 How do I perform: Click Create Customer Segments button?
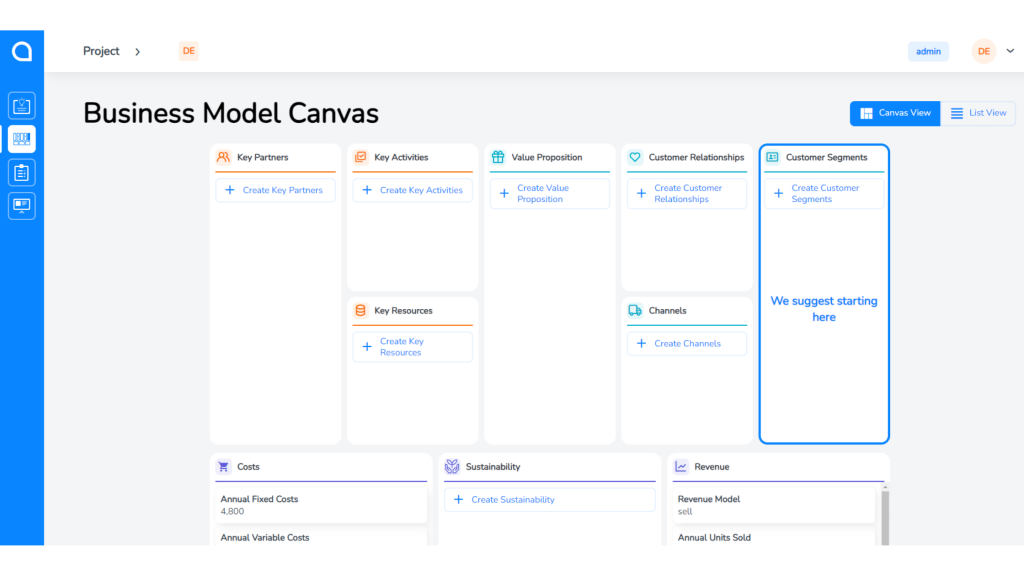(x=824, y=194)
